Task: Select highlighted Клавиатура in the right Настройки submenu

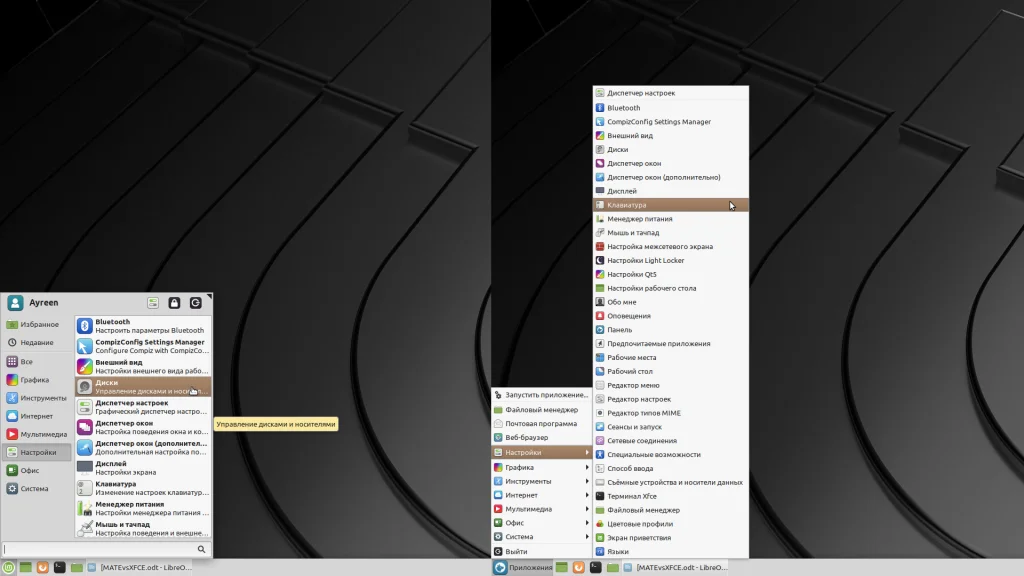Action: [x=671, y=205]
